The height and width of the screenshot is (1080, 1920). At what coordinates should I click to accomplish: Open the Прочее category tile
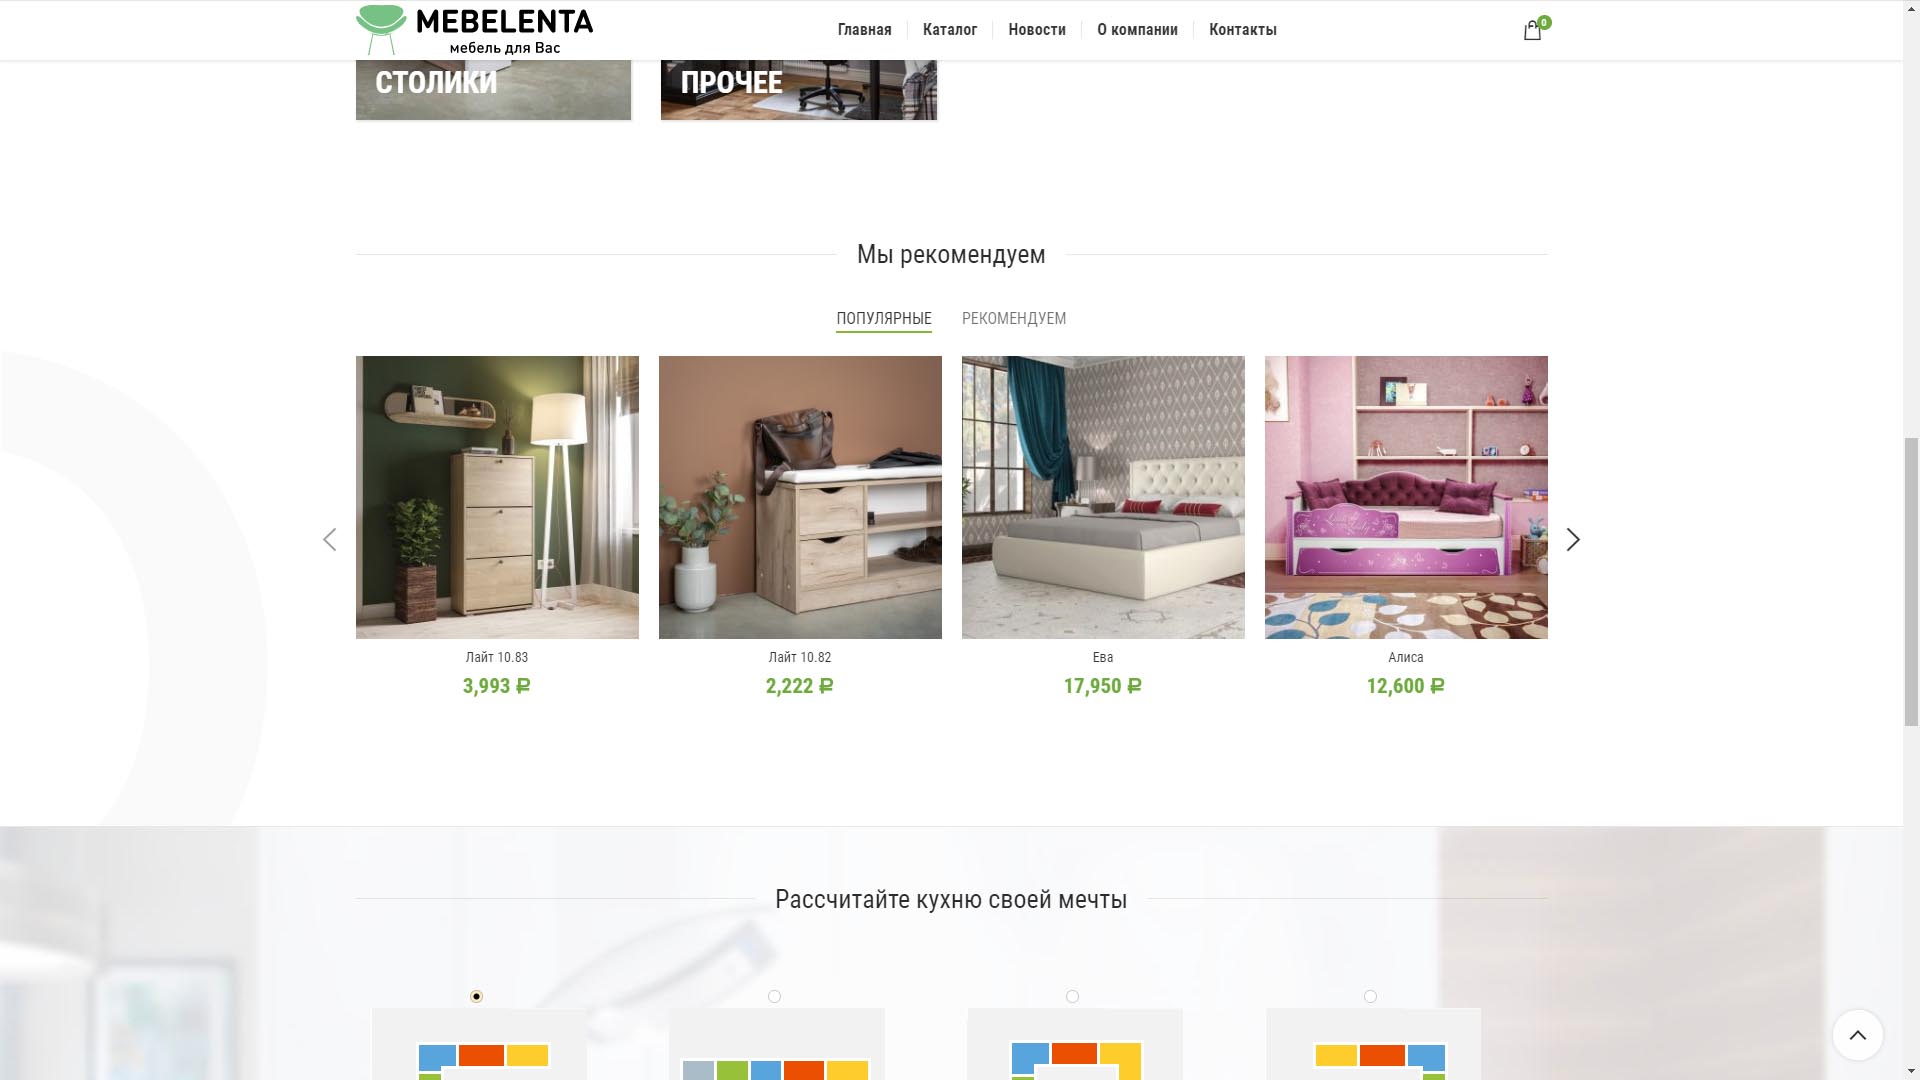pyautogui.click(x=799, y=90)
